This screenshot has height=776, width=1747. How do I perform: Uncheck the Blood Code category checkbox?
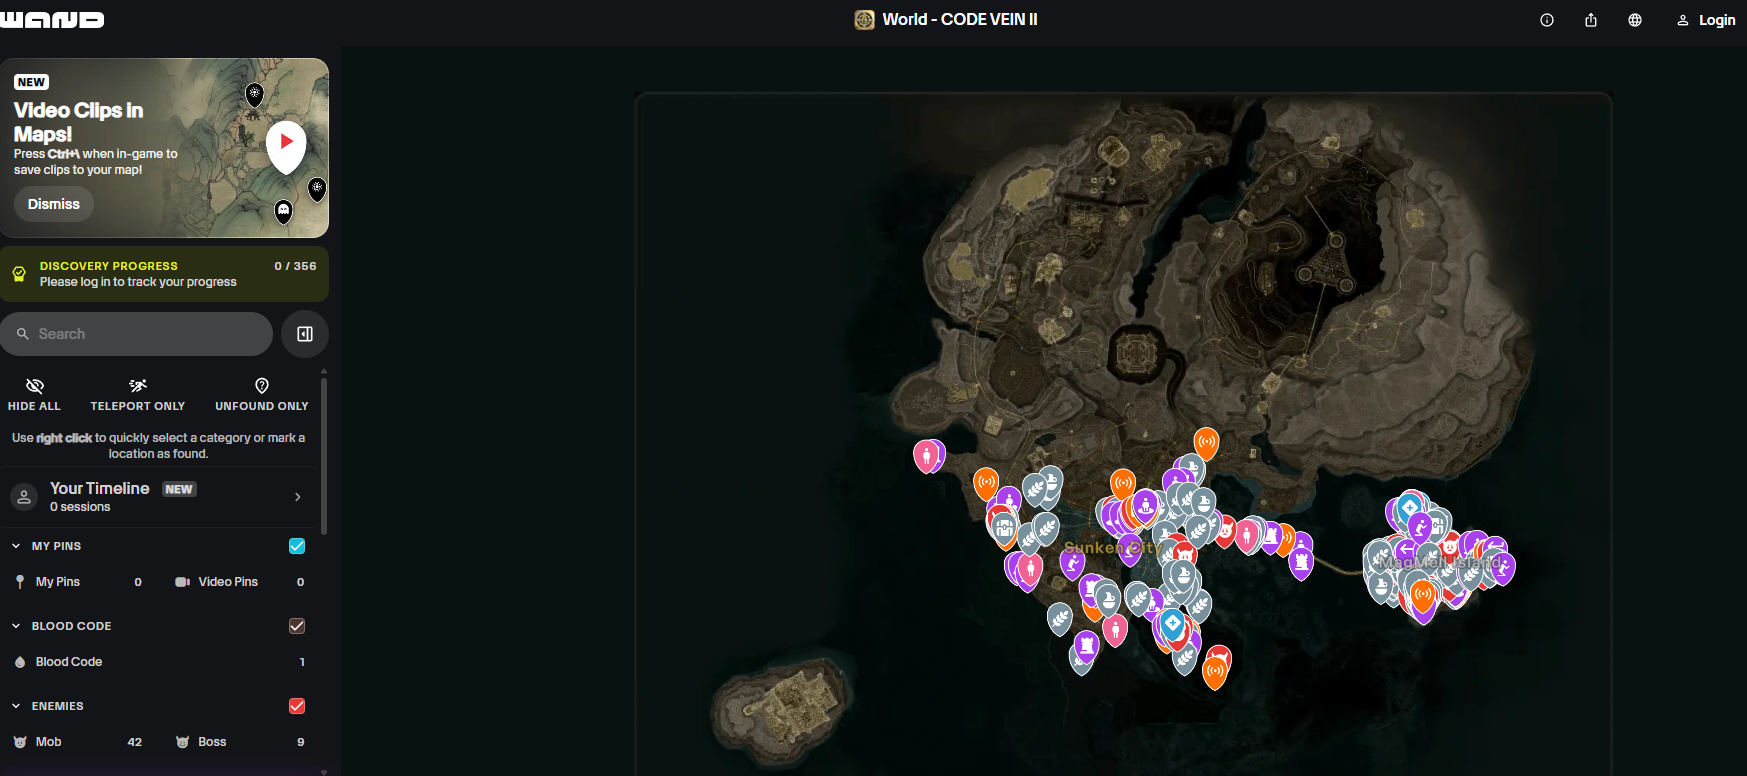click(297, 626)
